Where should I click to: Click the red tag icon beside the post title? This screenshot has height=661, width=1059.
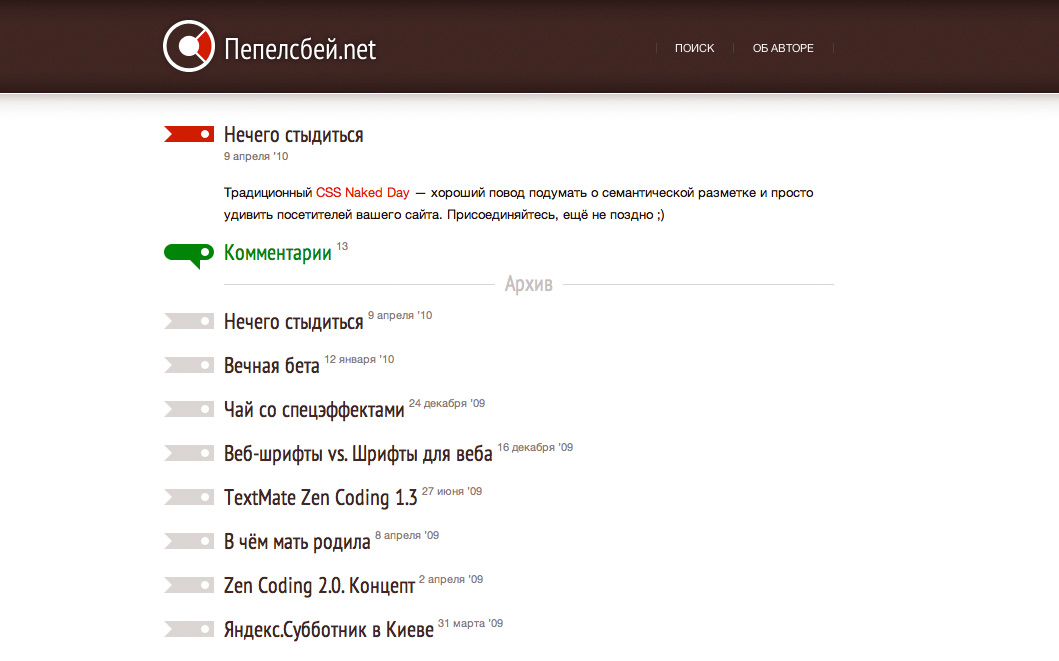tap(189, 133)
